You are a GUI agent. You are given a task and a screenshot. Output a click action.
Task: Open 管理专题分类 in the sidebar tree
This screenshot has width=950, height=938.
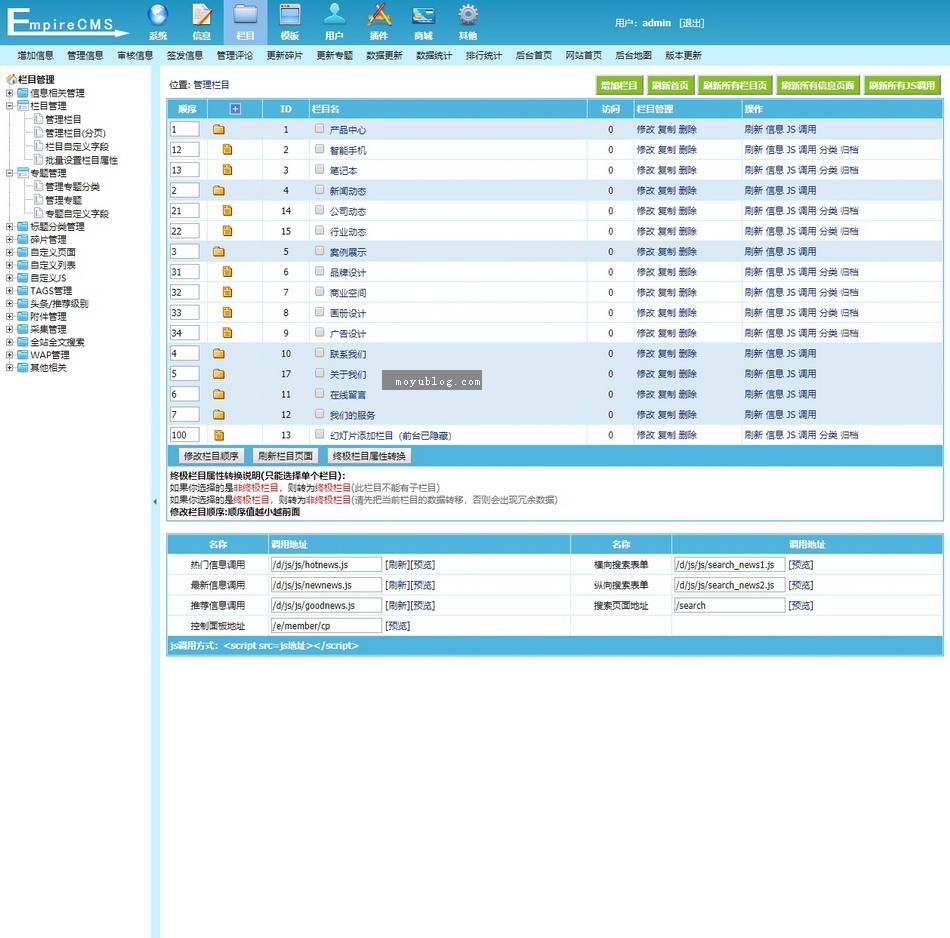pyautogui.click(x=72, y=187)
